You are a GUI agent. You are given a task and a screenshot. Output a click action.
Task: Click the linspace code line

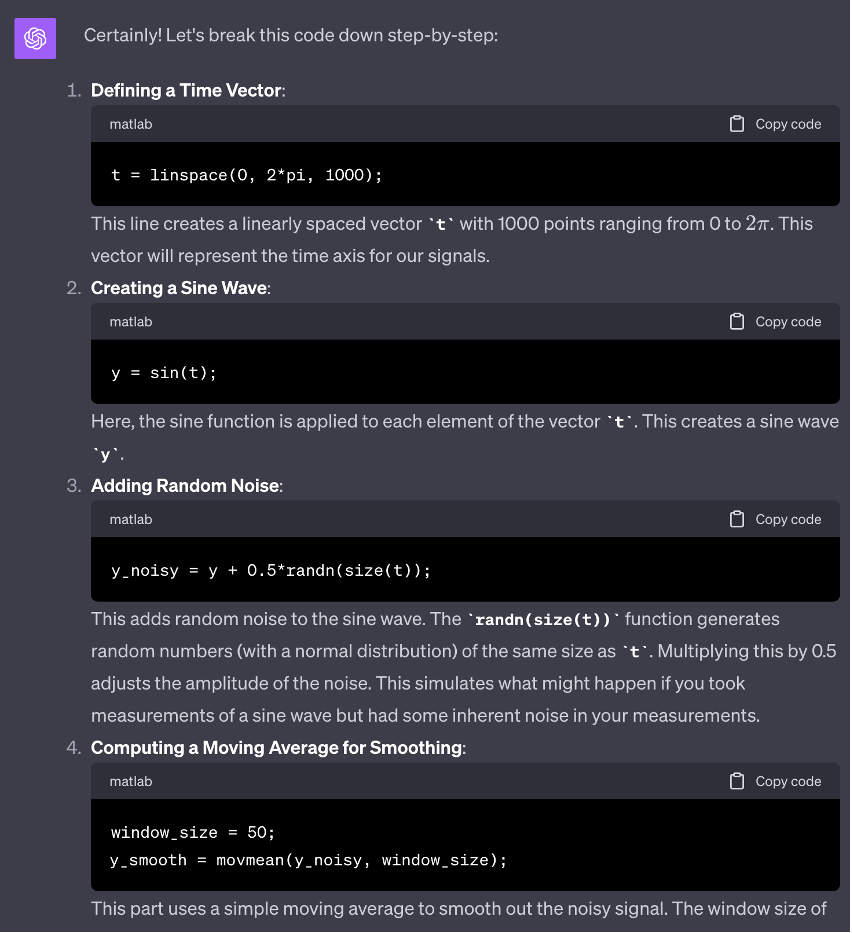tap(246, 175)
